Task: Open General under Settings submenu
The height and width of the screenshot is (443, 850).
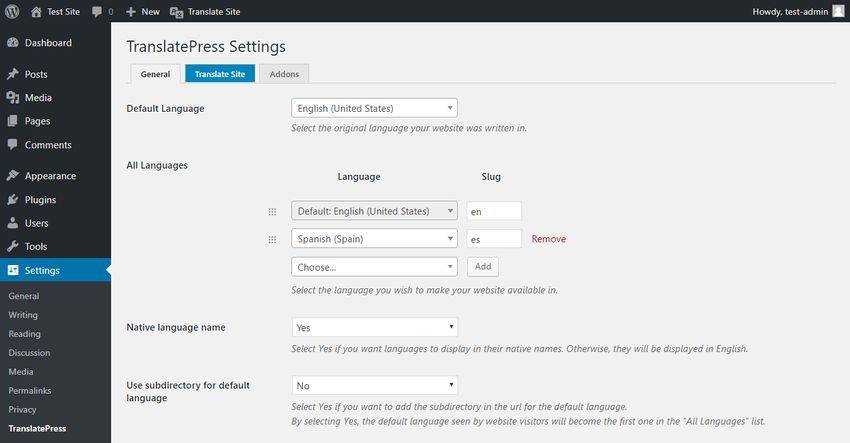Action: [24, 296]
